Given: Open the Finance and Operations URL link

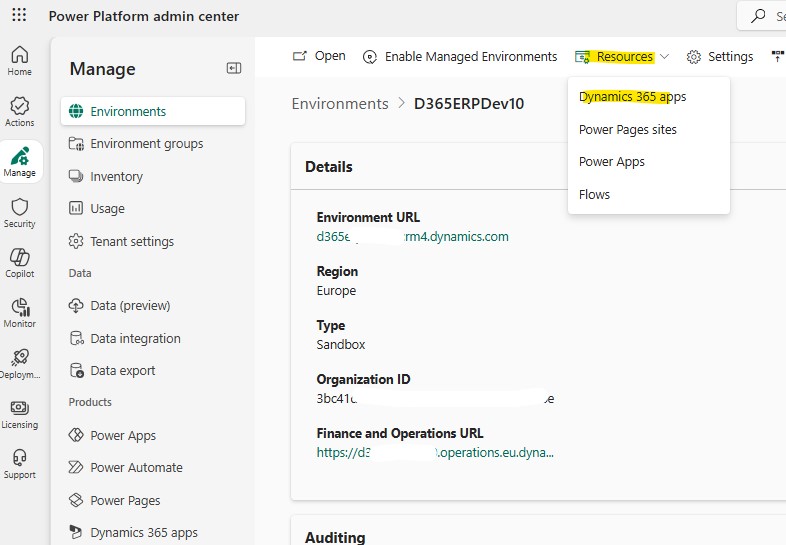Looking at the screenshot, I should point(435,453).
